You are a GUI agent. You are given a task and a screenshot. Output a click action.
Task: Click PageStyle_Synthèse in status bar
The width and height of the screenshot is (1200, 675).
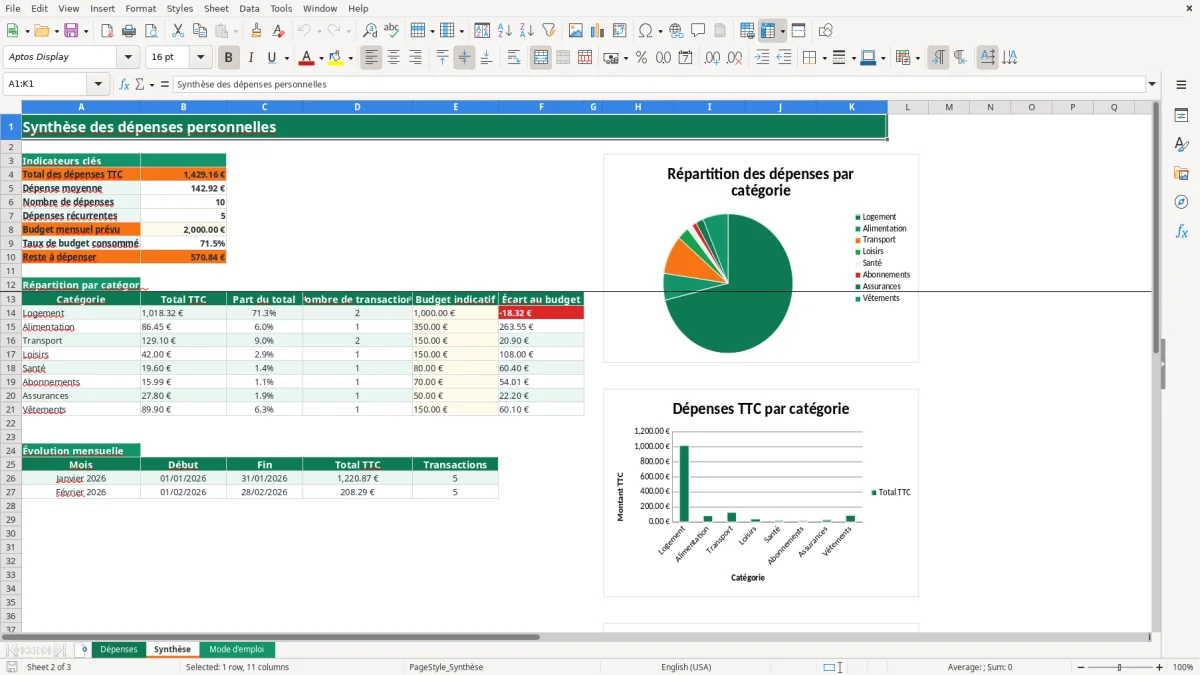pyautogui.click(x=446, y=667)
